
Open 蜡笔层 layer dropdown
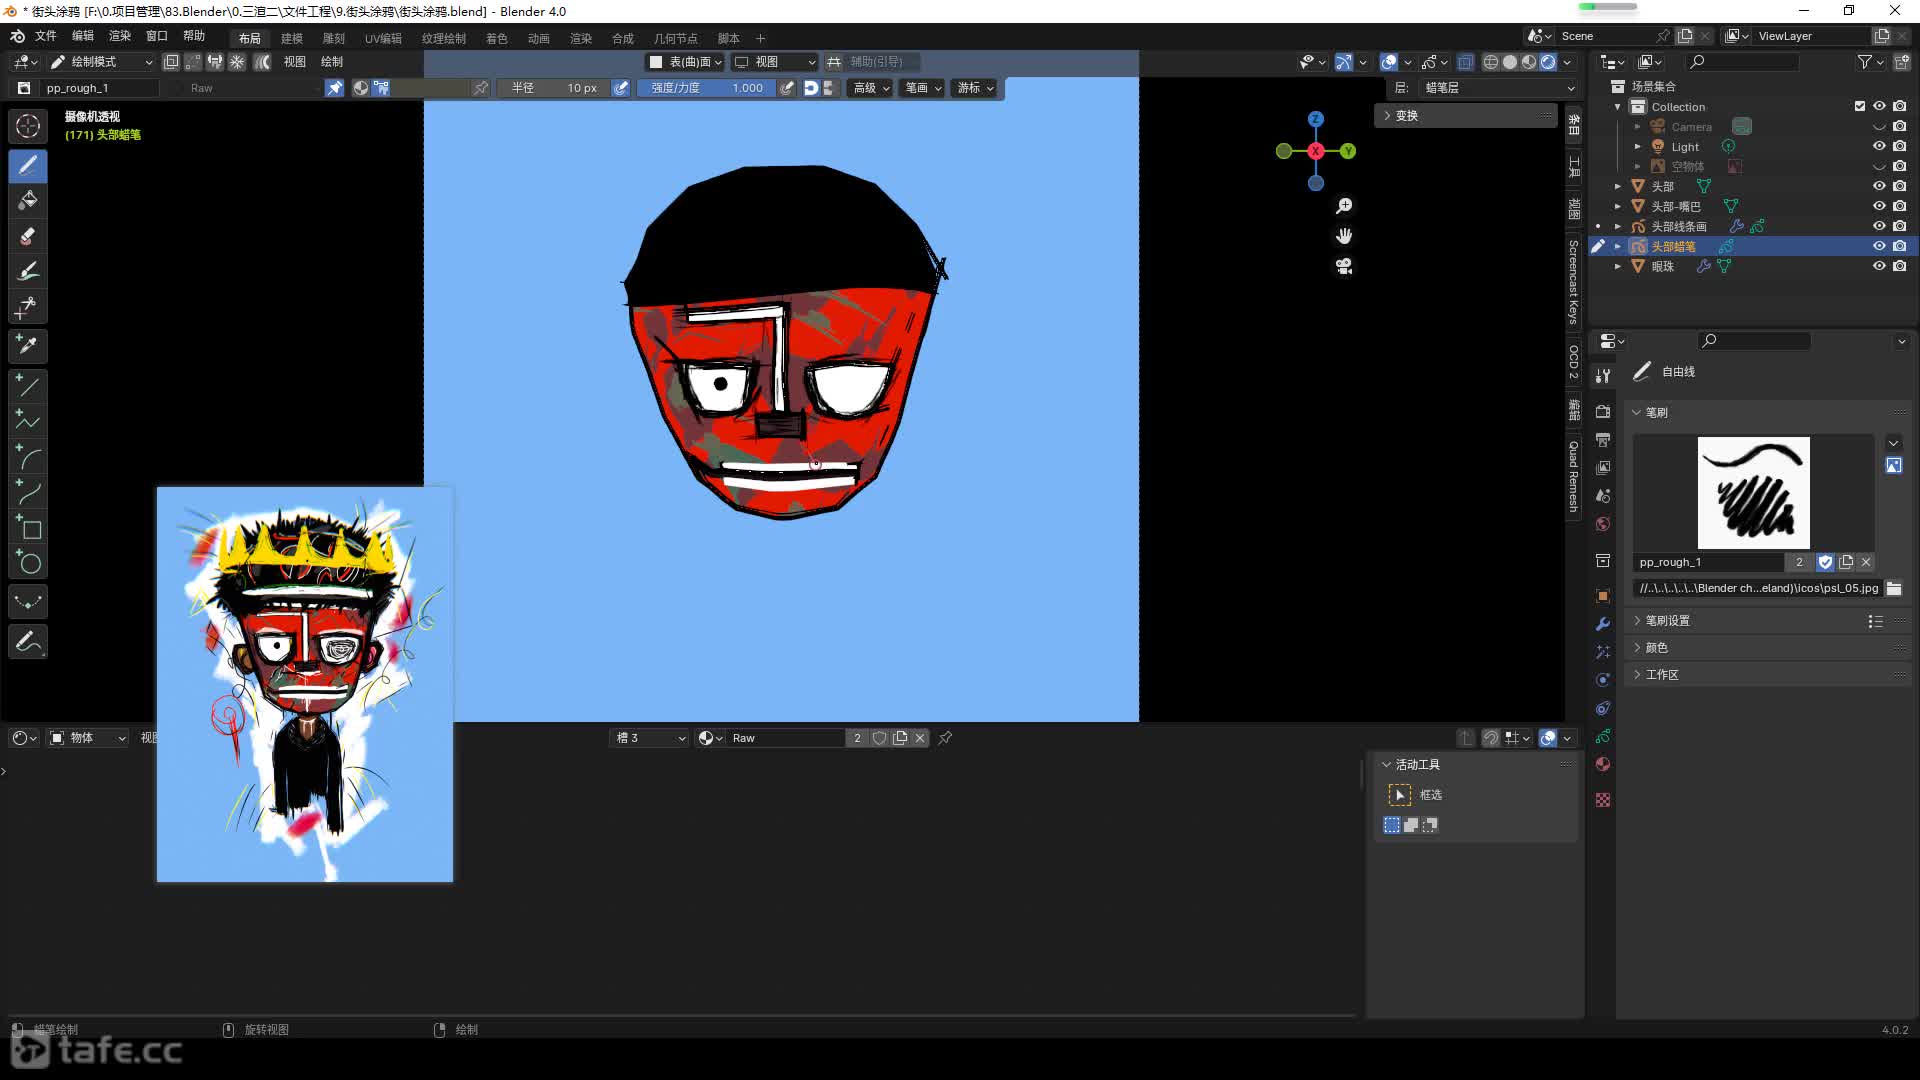click(x=1498, y=88)
